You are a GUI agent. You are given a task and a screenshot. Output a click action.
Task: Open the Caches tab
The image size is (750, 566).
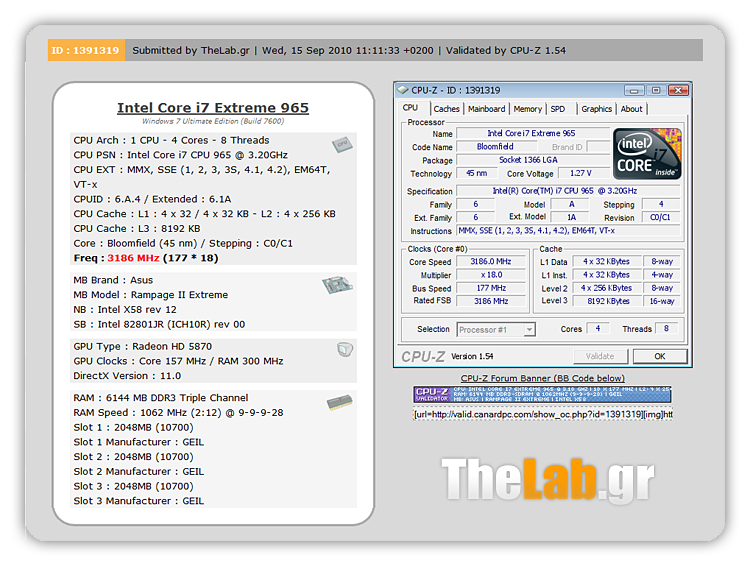446,109
